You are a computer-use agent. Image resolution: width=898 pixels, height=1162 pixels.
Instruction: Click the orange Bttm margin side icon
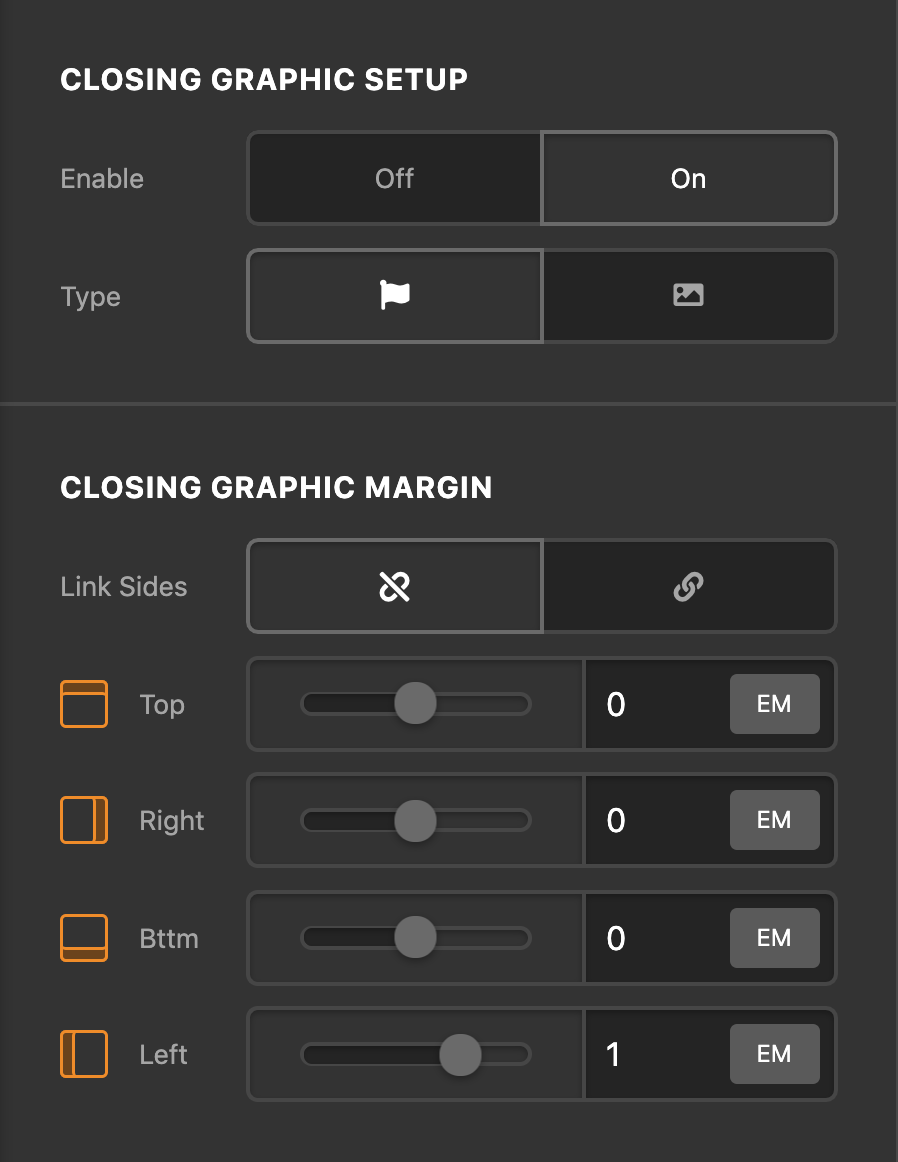[84, 938]
